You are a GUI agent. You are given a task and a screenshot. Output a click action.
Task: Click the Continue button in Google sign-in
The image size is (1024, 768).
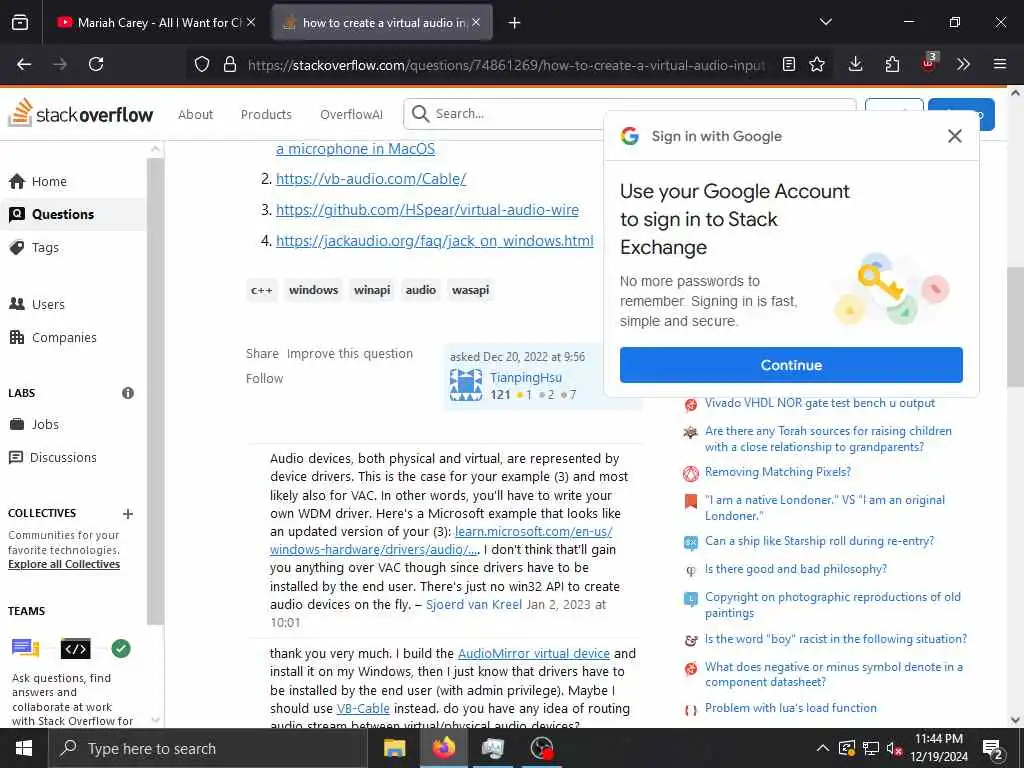[791, 365]
